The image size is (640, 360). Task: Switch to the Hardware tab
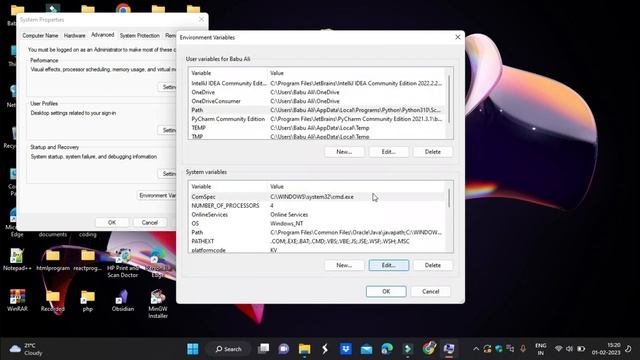click(x=74, y=36)
